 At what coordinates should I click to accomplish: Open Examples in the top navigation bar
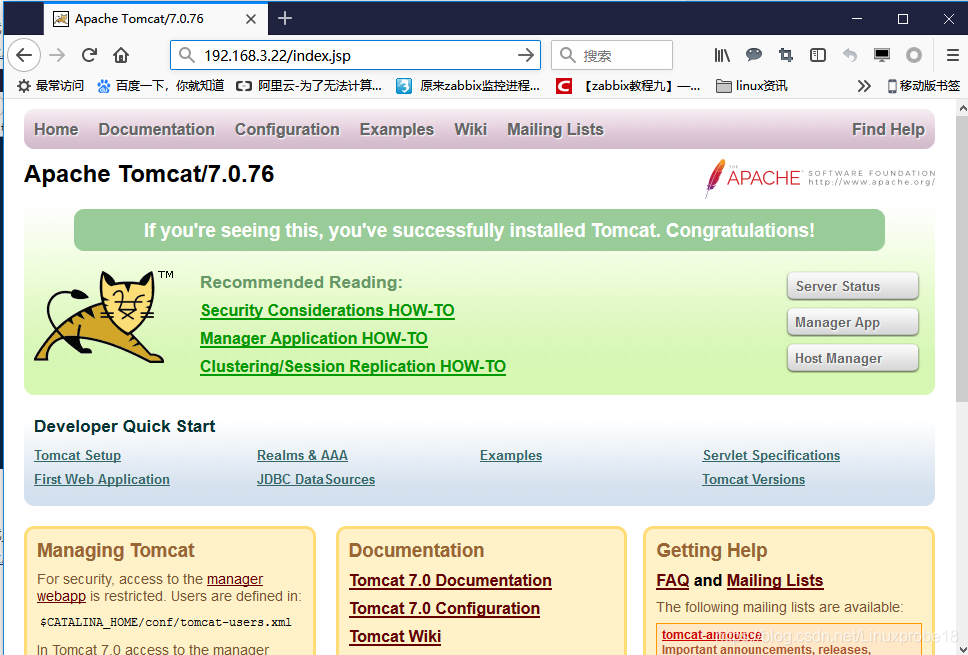(397, 129)
